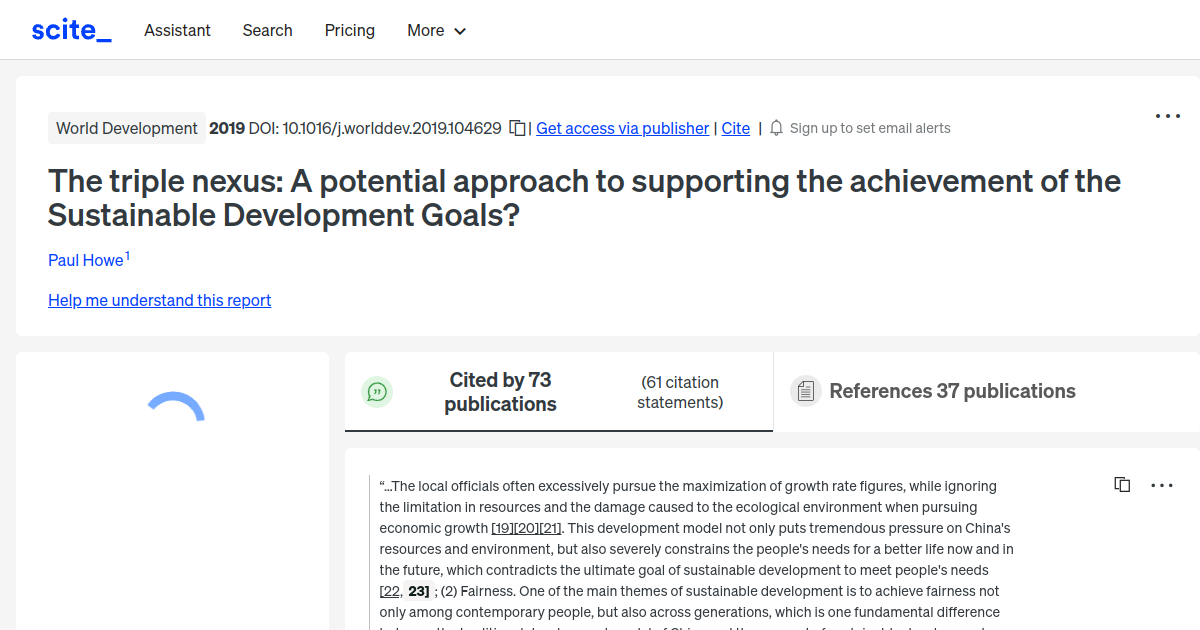Click reference link [19] in the snippet
The width and height of the screenshot is (1200, 630).
[498, 527]
